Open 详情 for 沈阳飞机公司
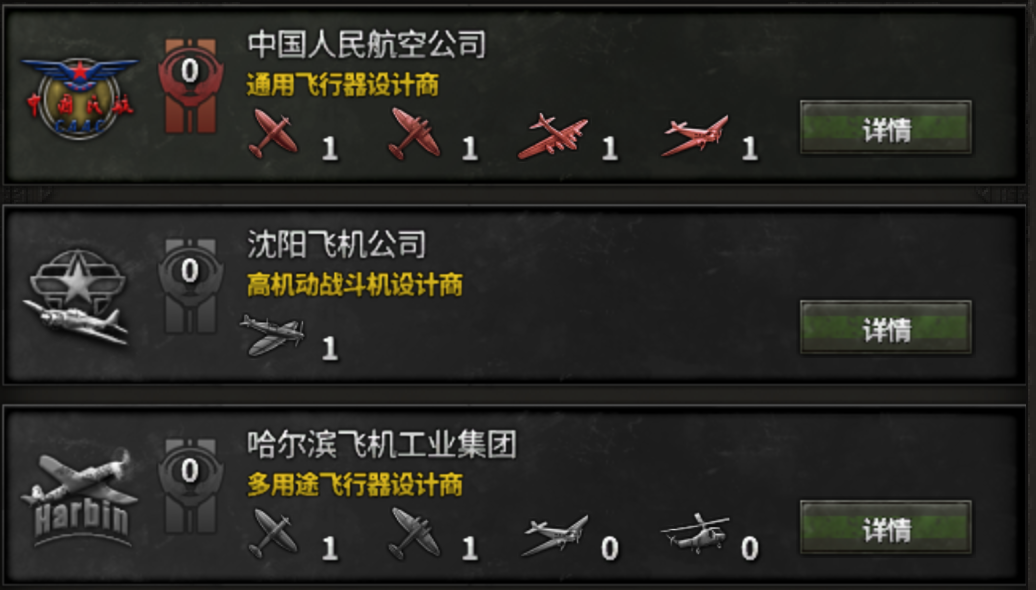Screen dimensions: 1036x590 [x=886, y=328]
